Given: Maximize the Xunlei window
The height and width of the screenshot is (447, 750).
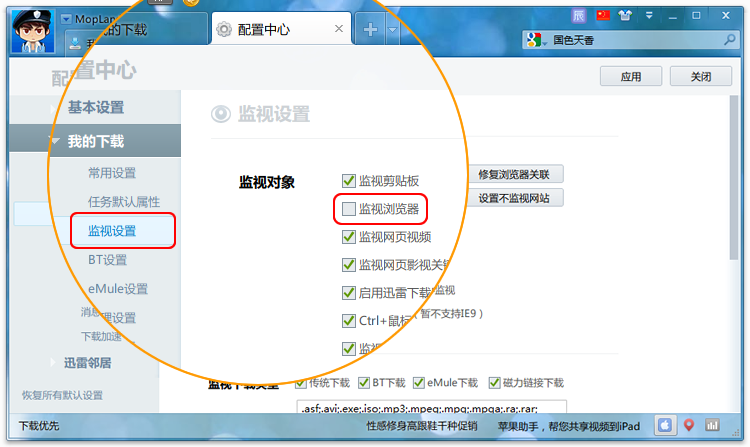Looking at the screenshot, I should 696,15.
